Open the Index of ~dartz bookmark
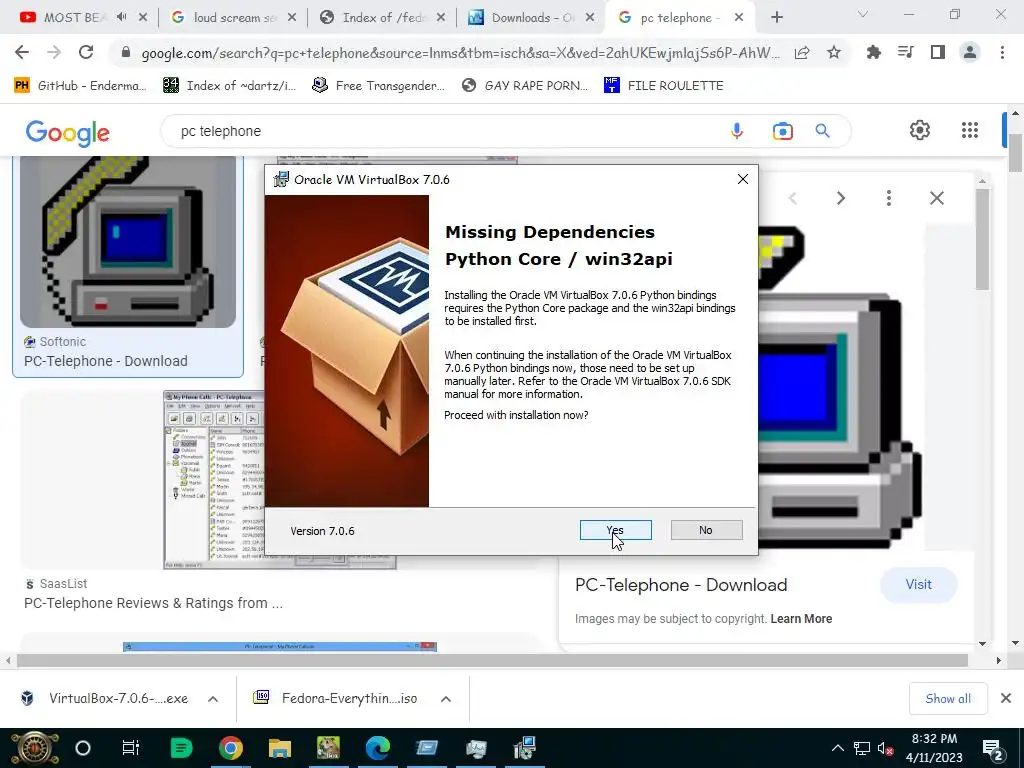 coord(230,86)
